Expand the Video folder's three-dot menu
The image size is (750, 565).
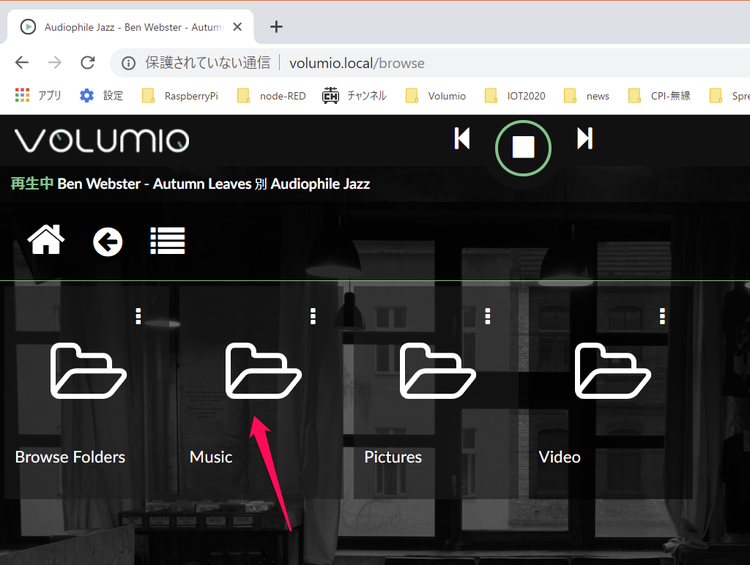[662, 316]
